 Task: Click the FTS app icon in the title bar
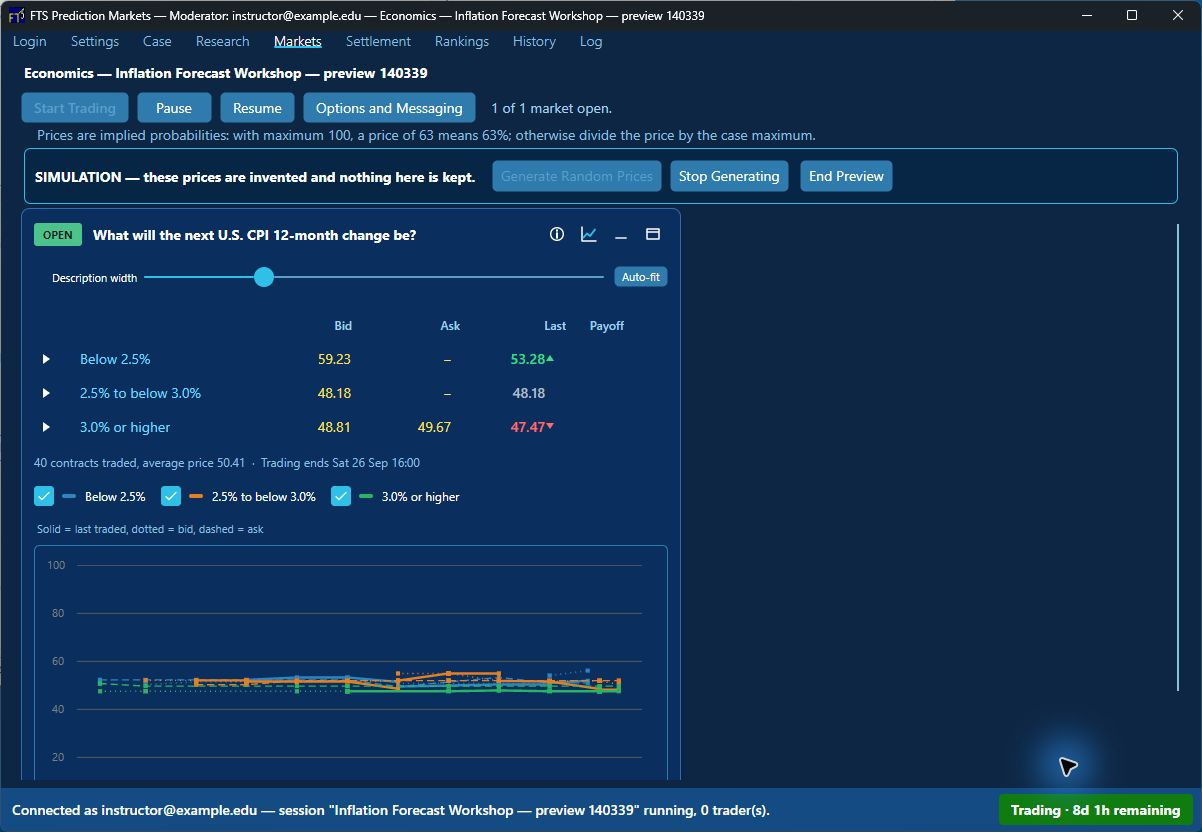pos(16,15)
